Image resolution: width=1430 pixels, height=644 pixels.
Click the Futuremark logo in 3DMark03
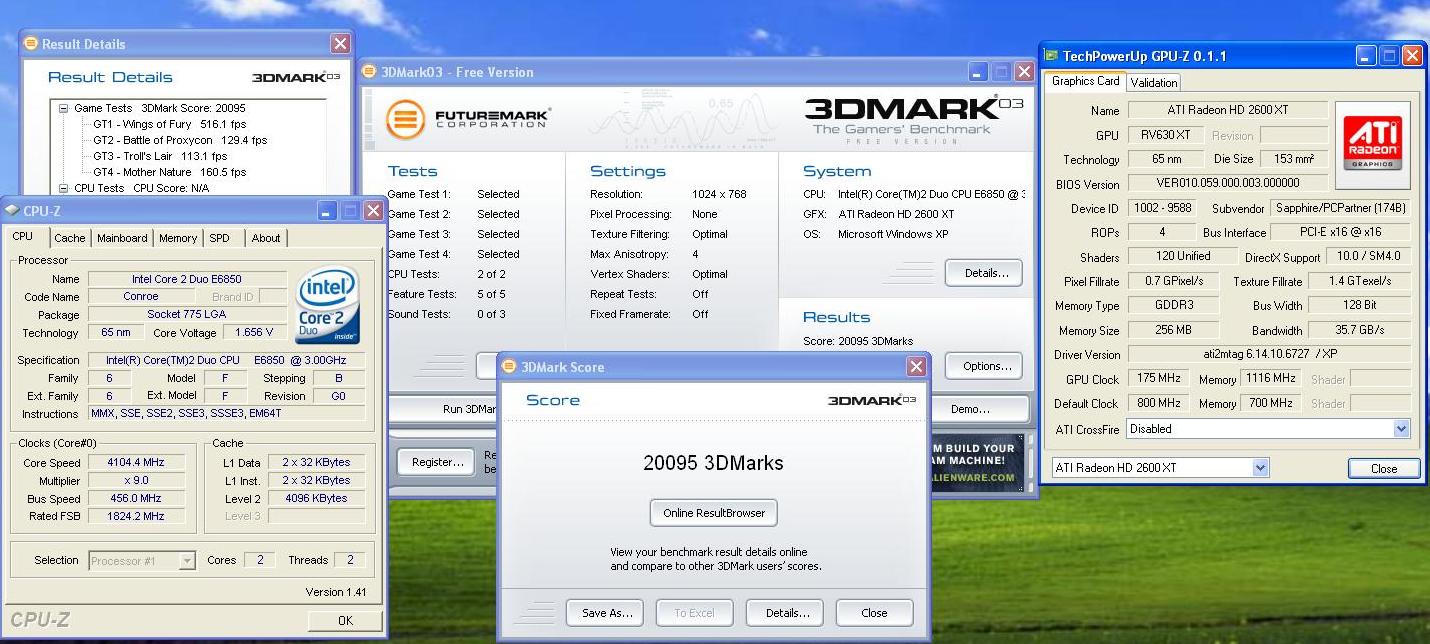(x=467, y=118)
